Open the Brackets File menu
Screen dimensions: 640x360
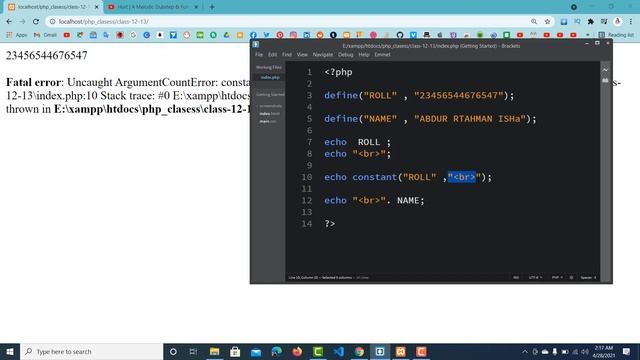259,55
